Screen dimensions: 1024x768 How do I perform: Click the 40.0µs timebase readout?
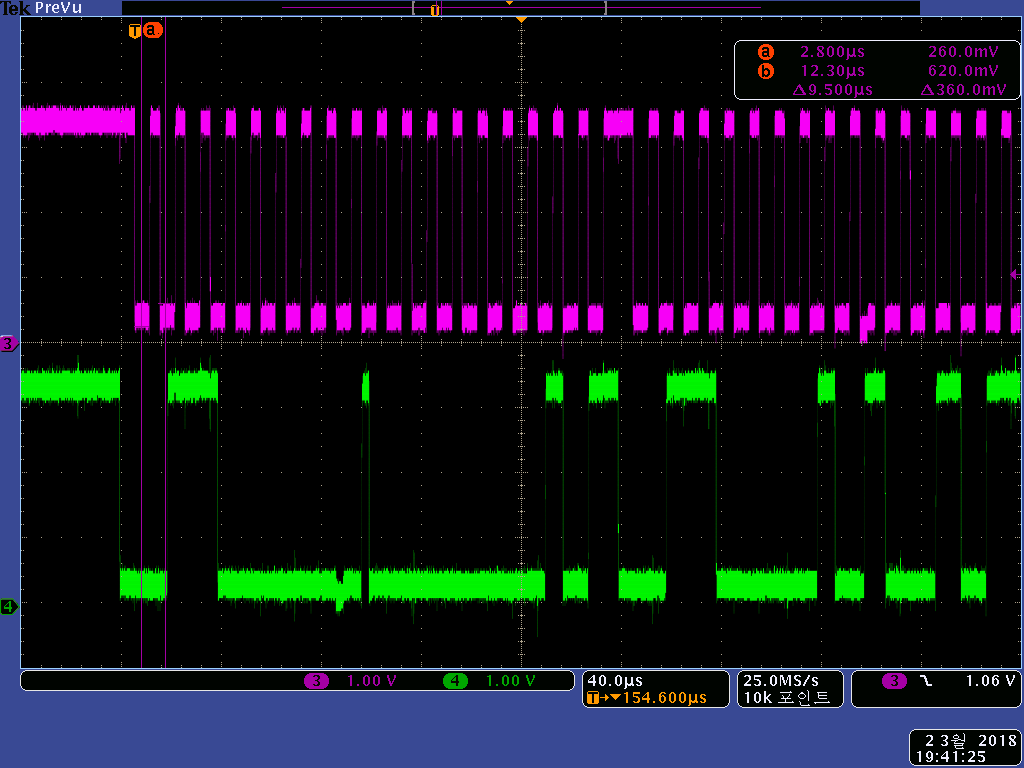pyautogui.click(x=615, y=681)
